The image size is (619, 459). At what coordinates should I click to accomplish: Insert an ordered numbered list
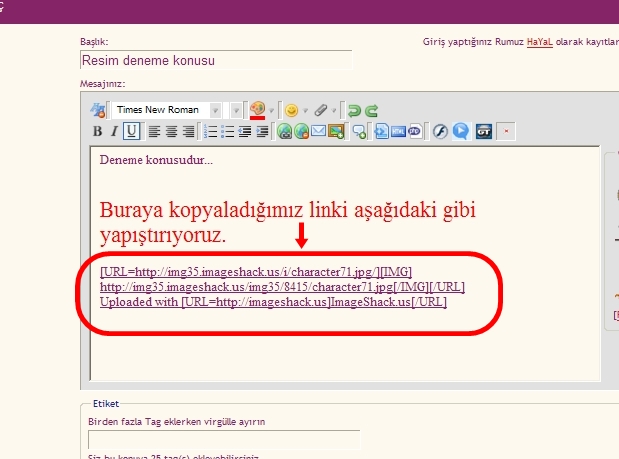(211, 131)
